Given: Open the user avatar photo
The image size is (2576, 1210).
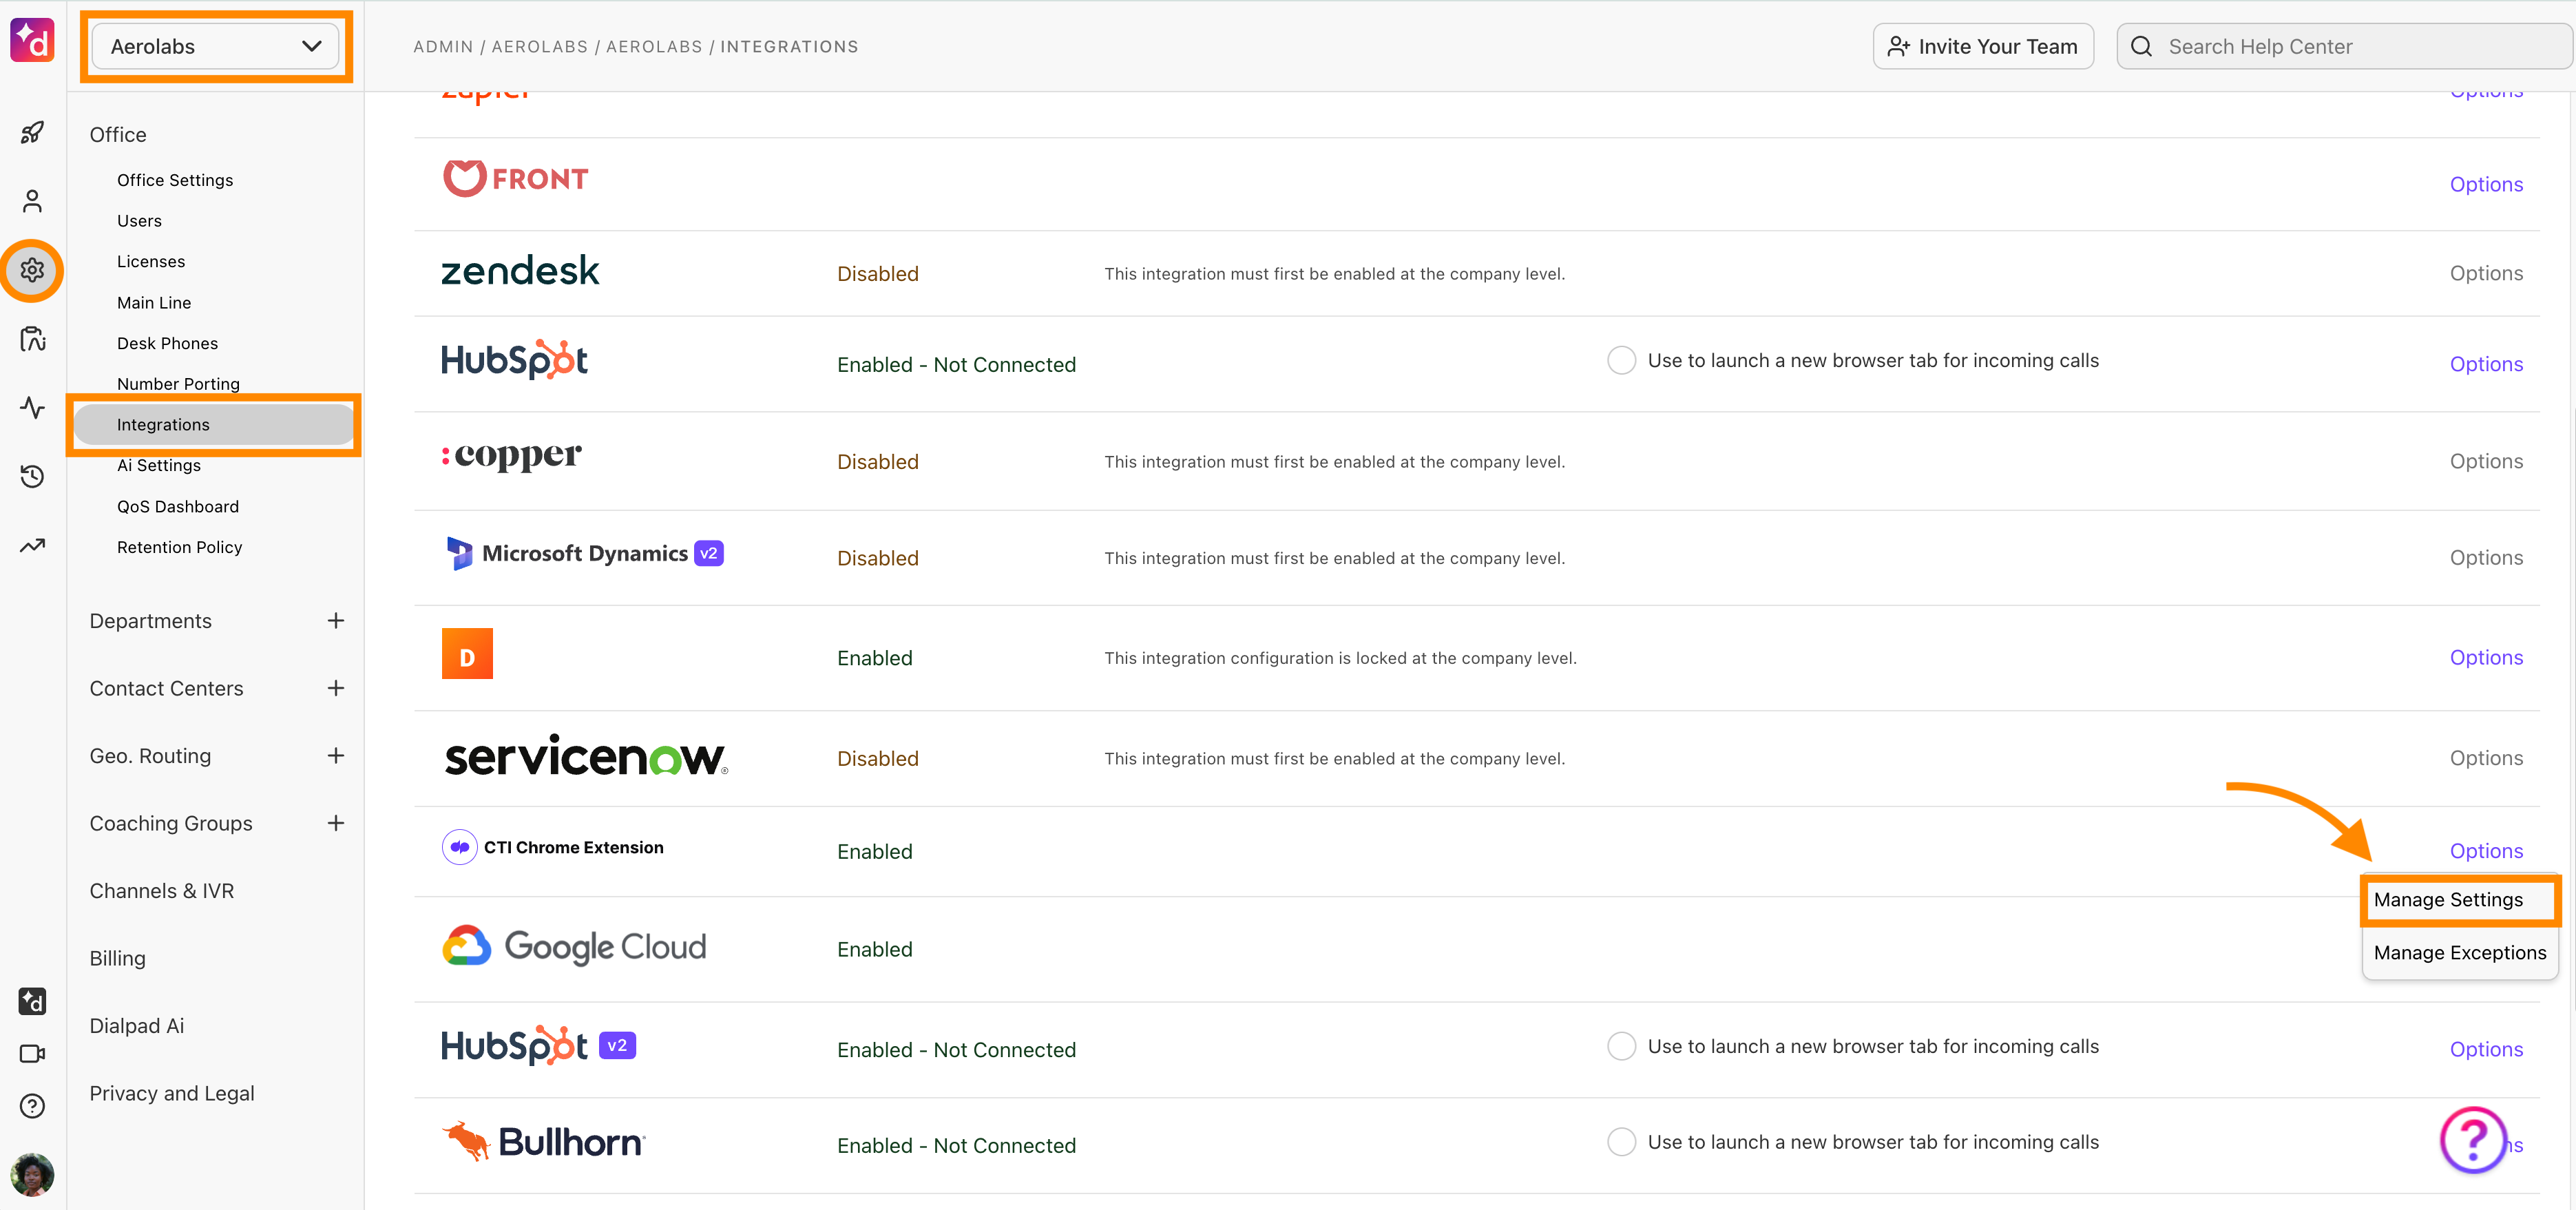Looking at the screenshot, I should coord(32,1174).
